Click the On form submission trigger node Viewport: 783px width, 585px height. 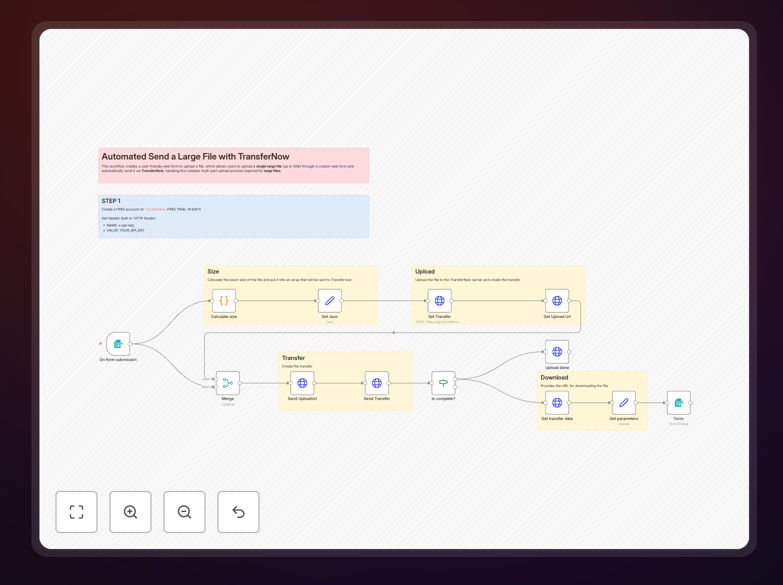[118, 344]
